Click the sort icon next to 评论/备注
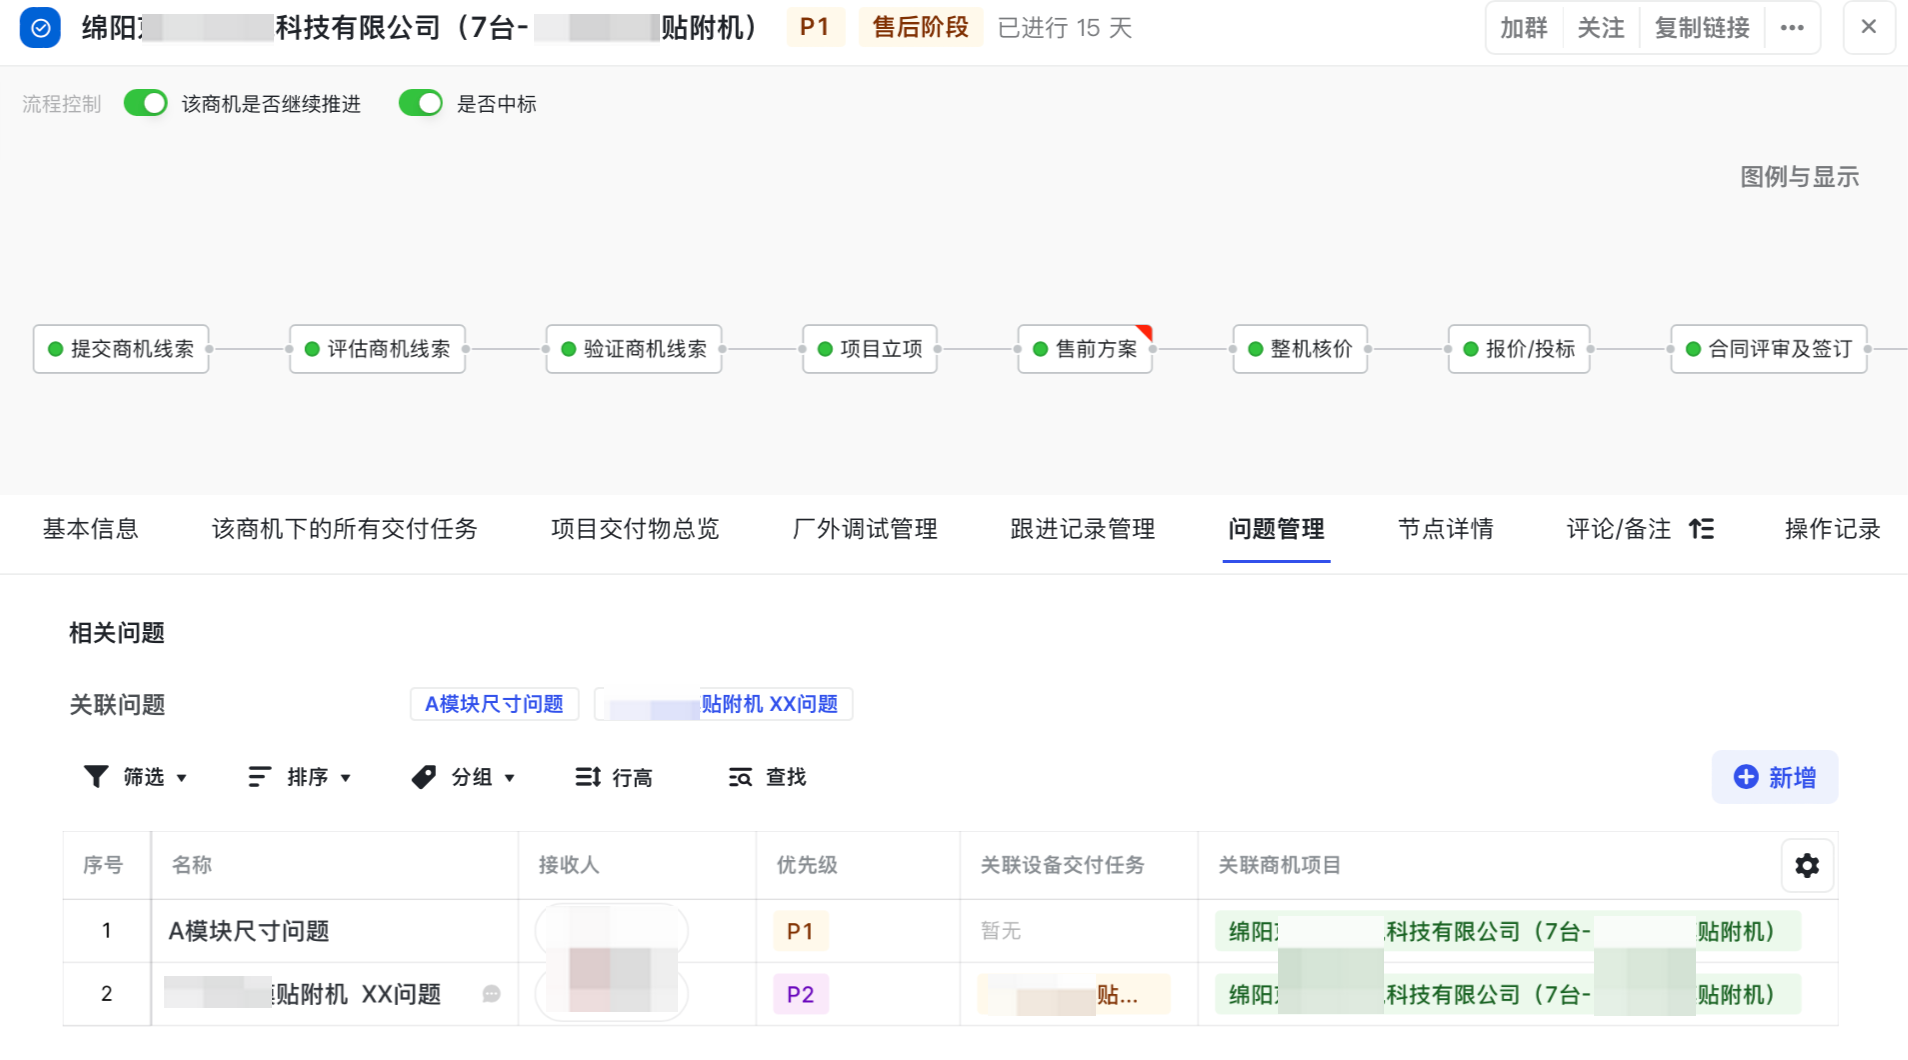 [1701, 529]
